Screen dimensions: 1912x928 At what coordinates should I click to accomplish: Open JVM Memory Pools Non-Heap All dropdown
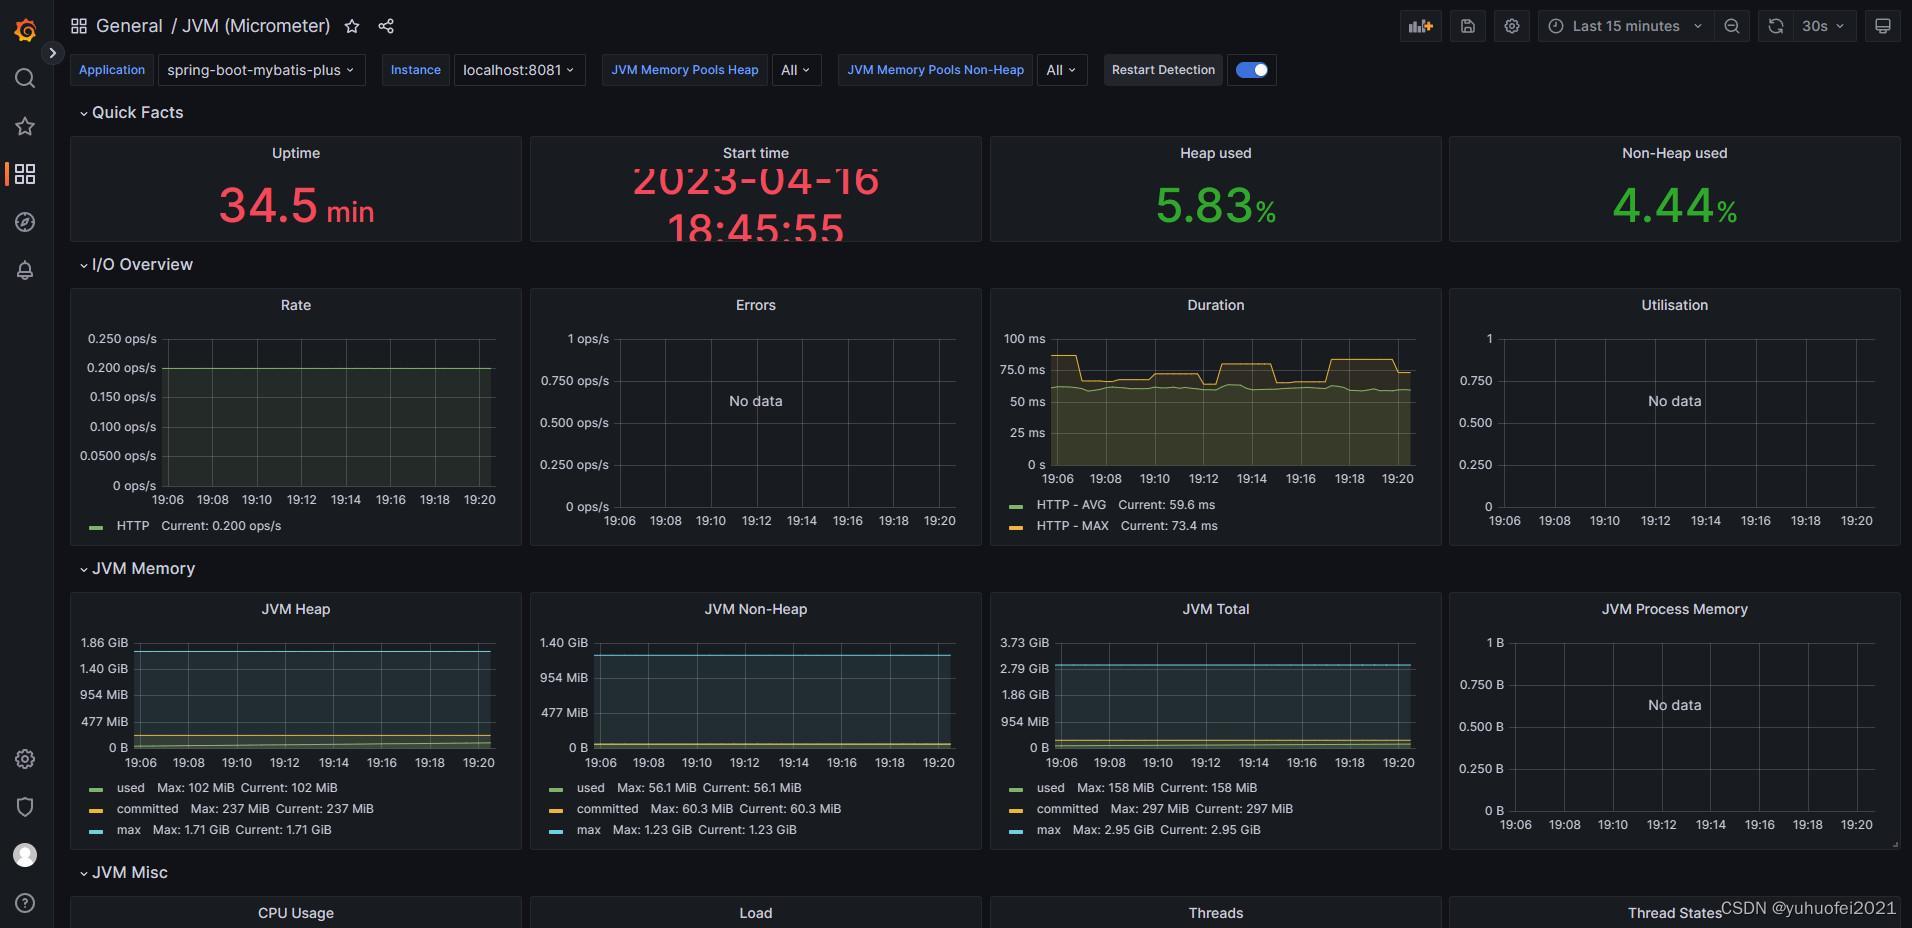coord(1061,70)
